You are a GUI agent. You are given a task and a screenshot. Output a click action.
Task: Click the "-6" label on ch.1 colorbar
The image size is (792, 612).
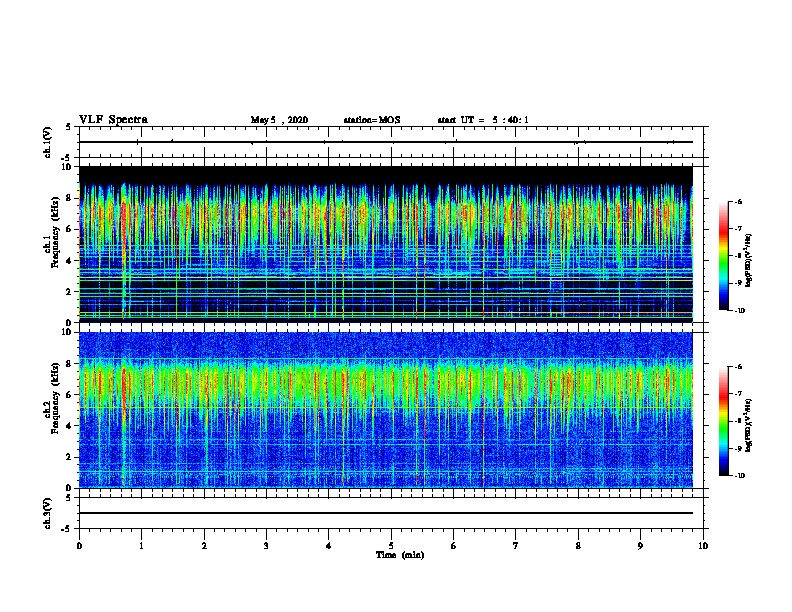(738, 201)
